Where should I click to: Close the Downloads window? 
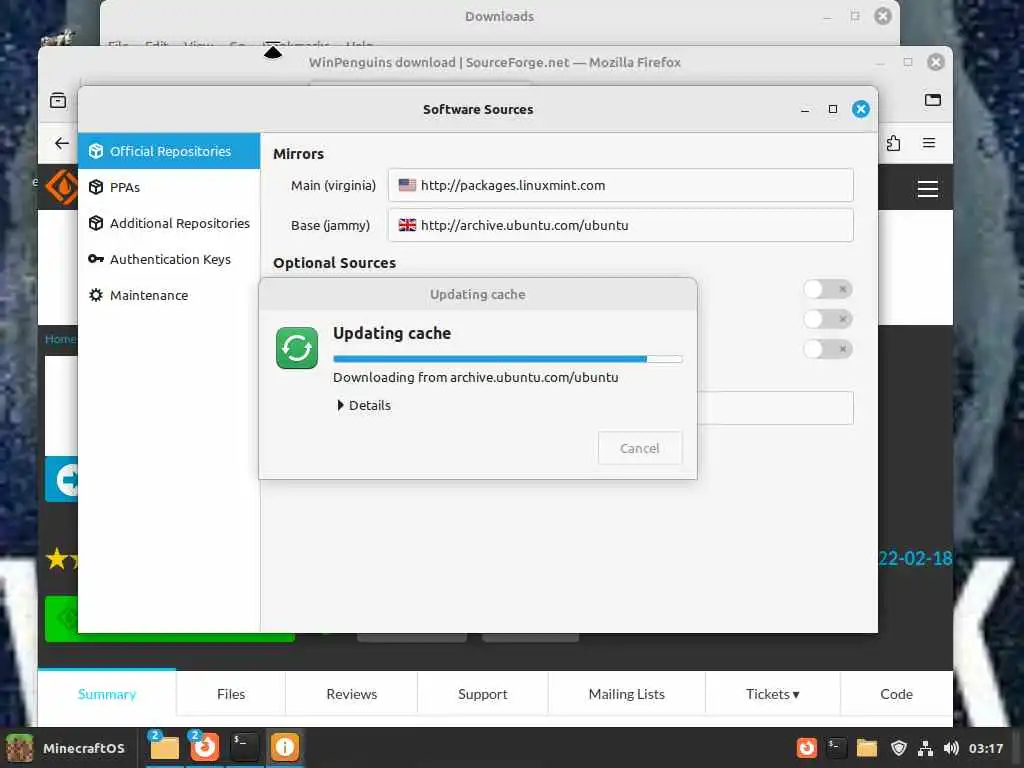(883, 16)
